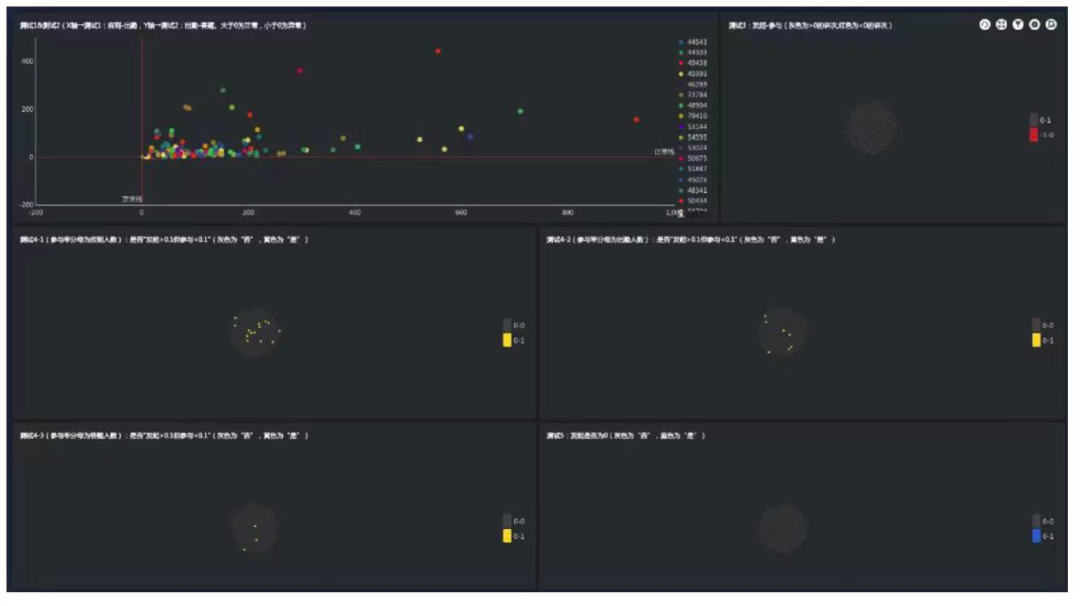
Task: Click the gray 0-0 swatch in 测试5 panel
Action: [1036, 521]
